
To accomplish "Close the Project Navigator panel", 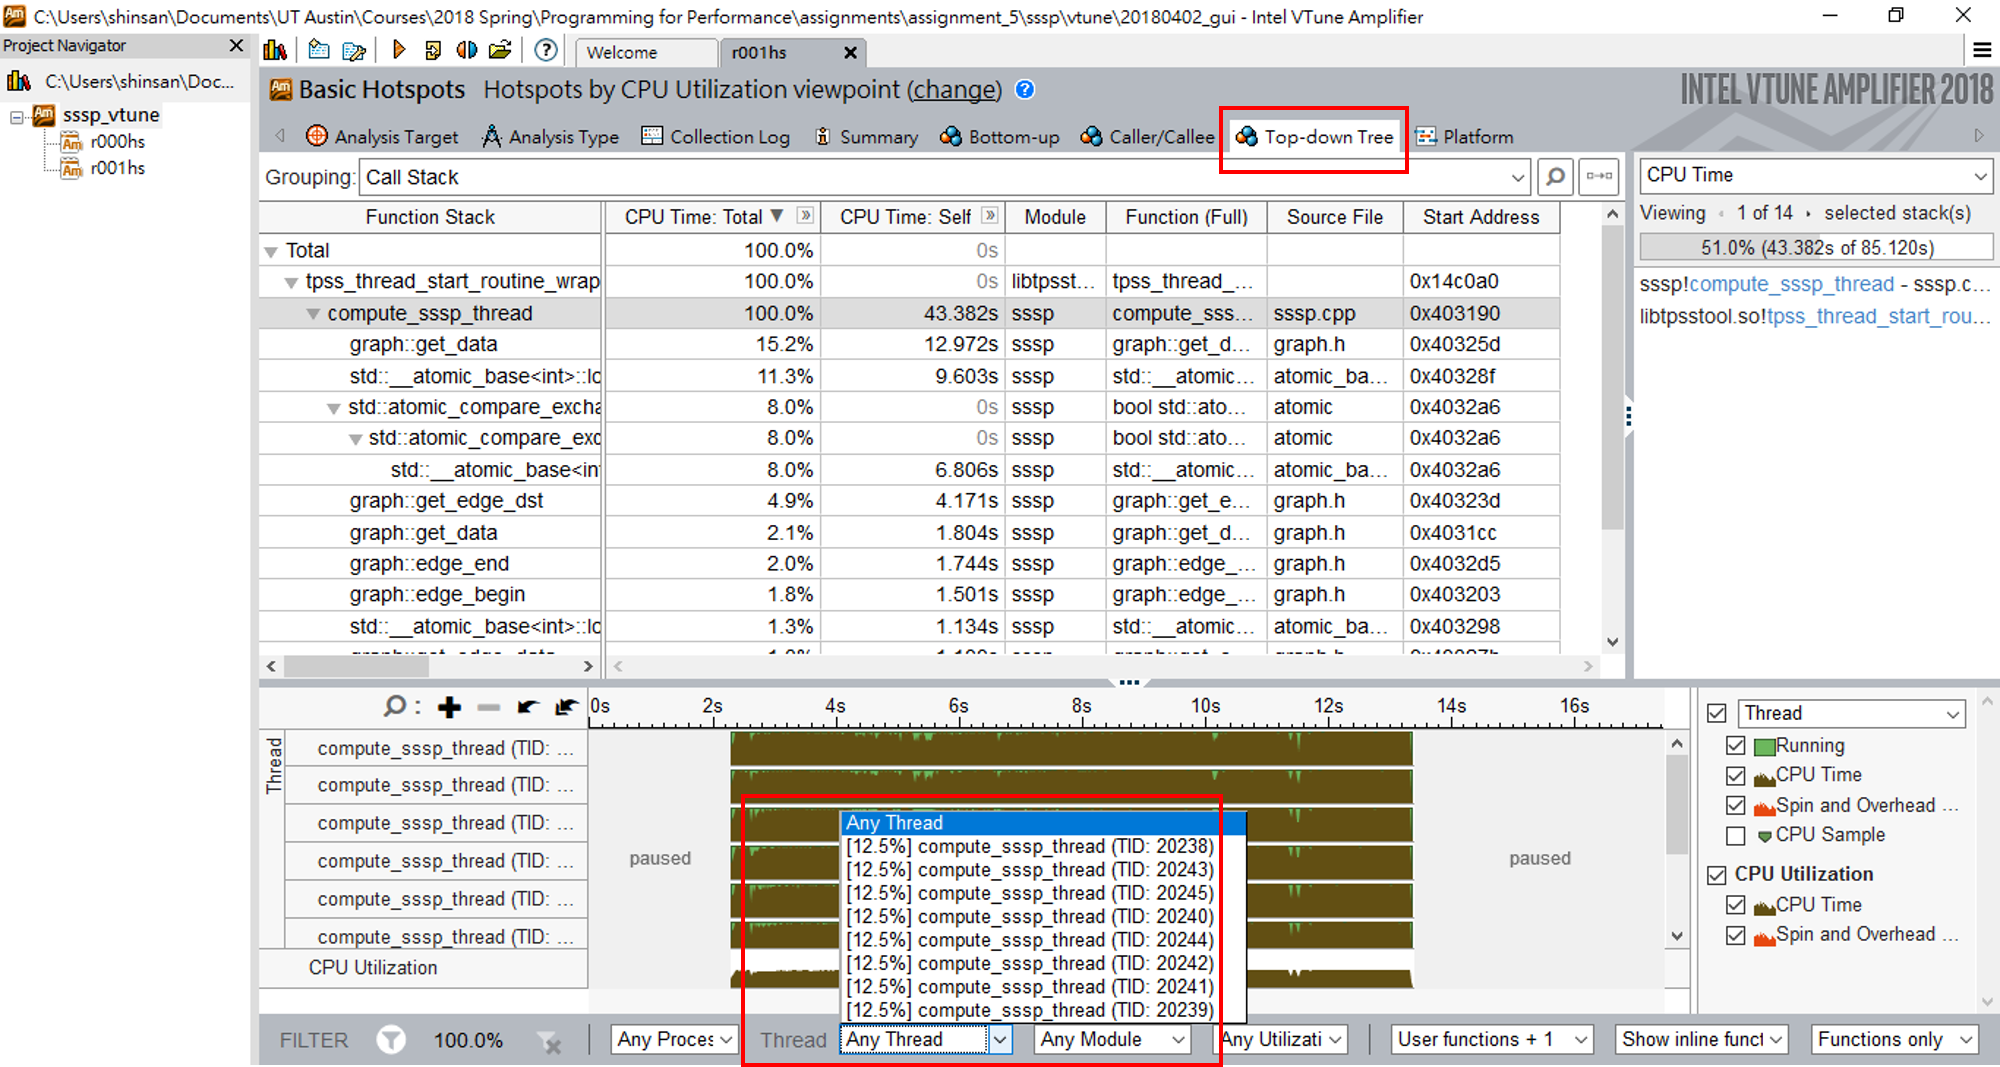I will point(236,45).
